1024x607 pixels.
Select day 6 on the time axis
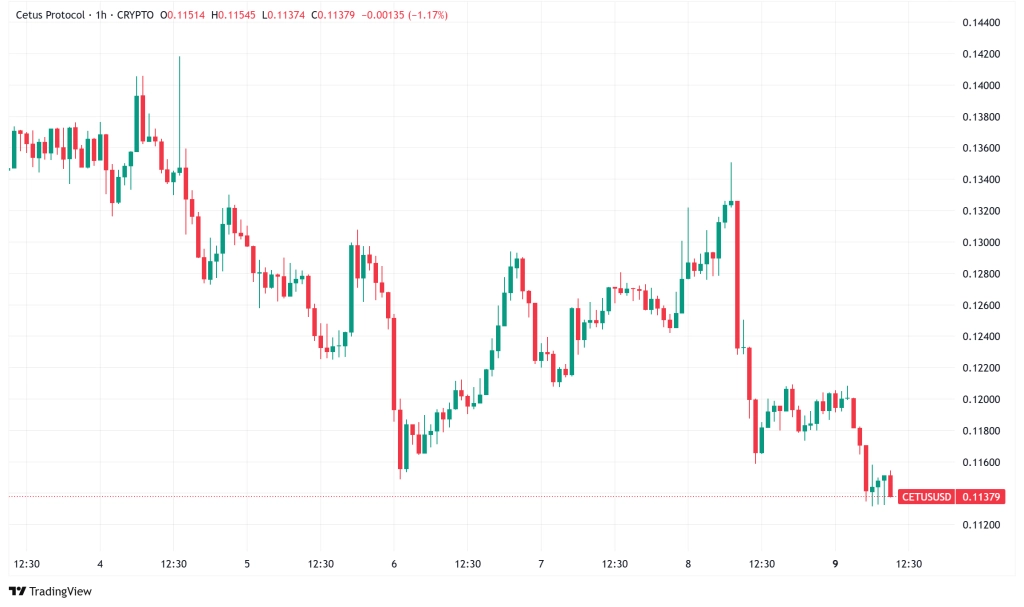[x=394, y=564]
